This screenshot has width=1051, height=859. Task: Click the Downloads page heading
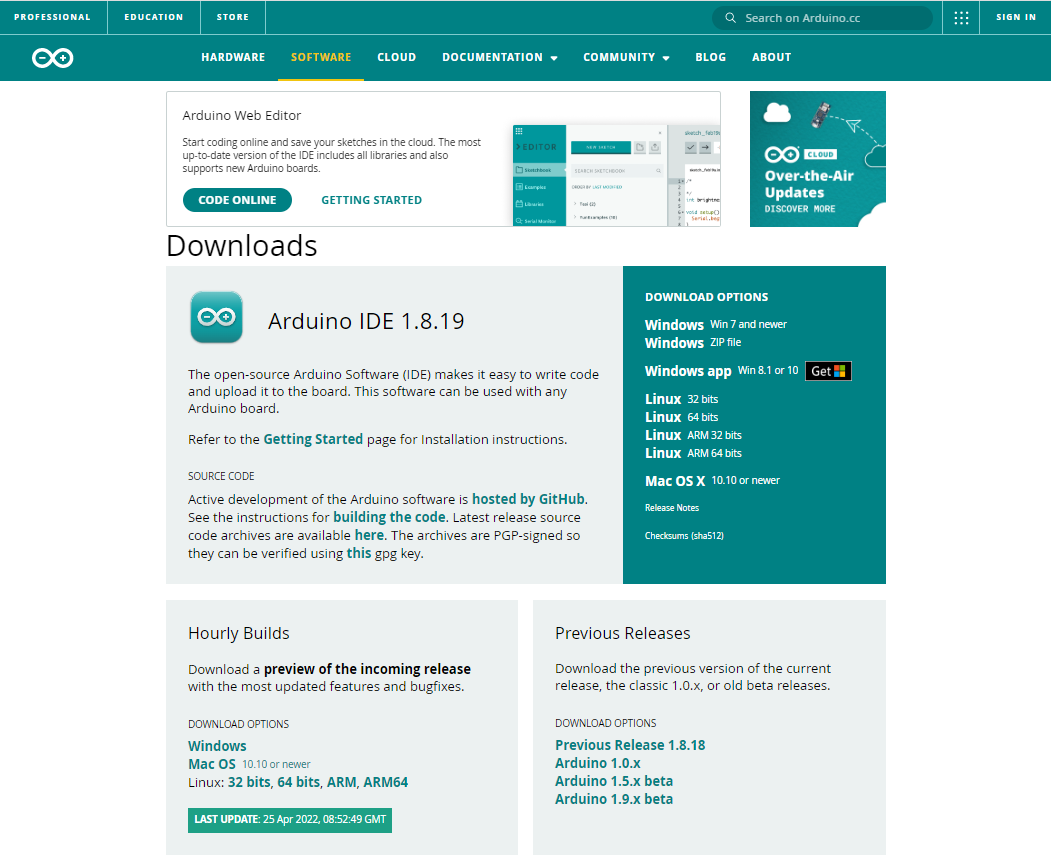coord(242,246)
